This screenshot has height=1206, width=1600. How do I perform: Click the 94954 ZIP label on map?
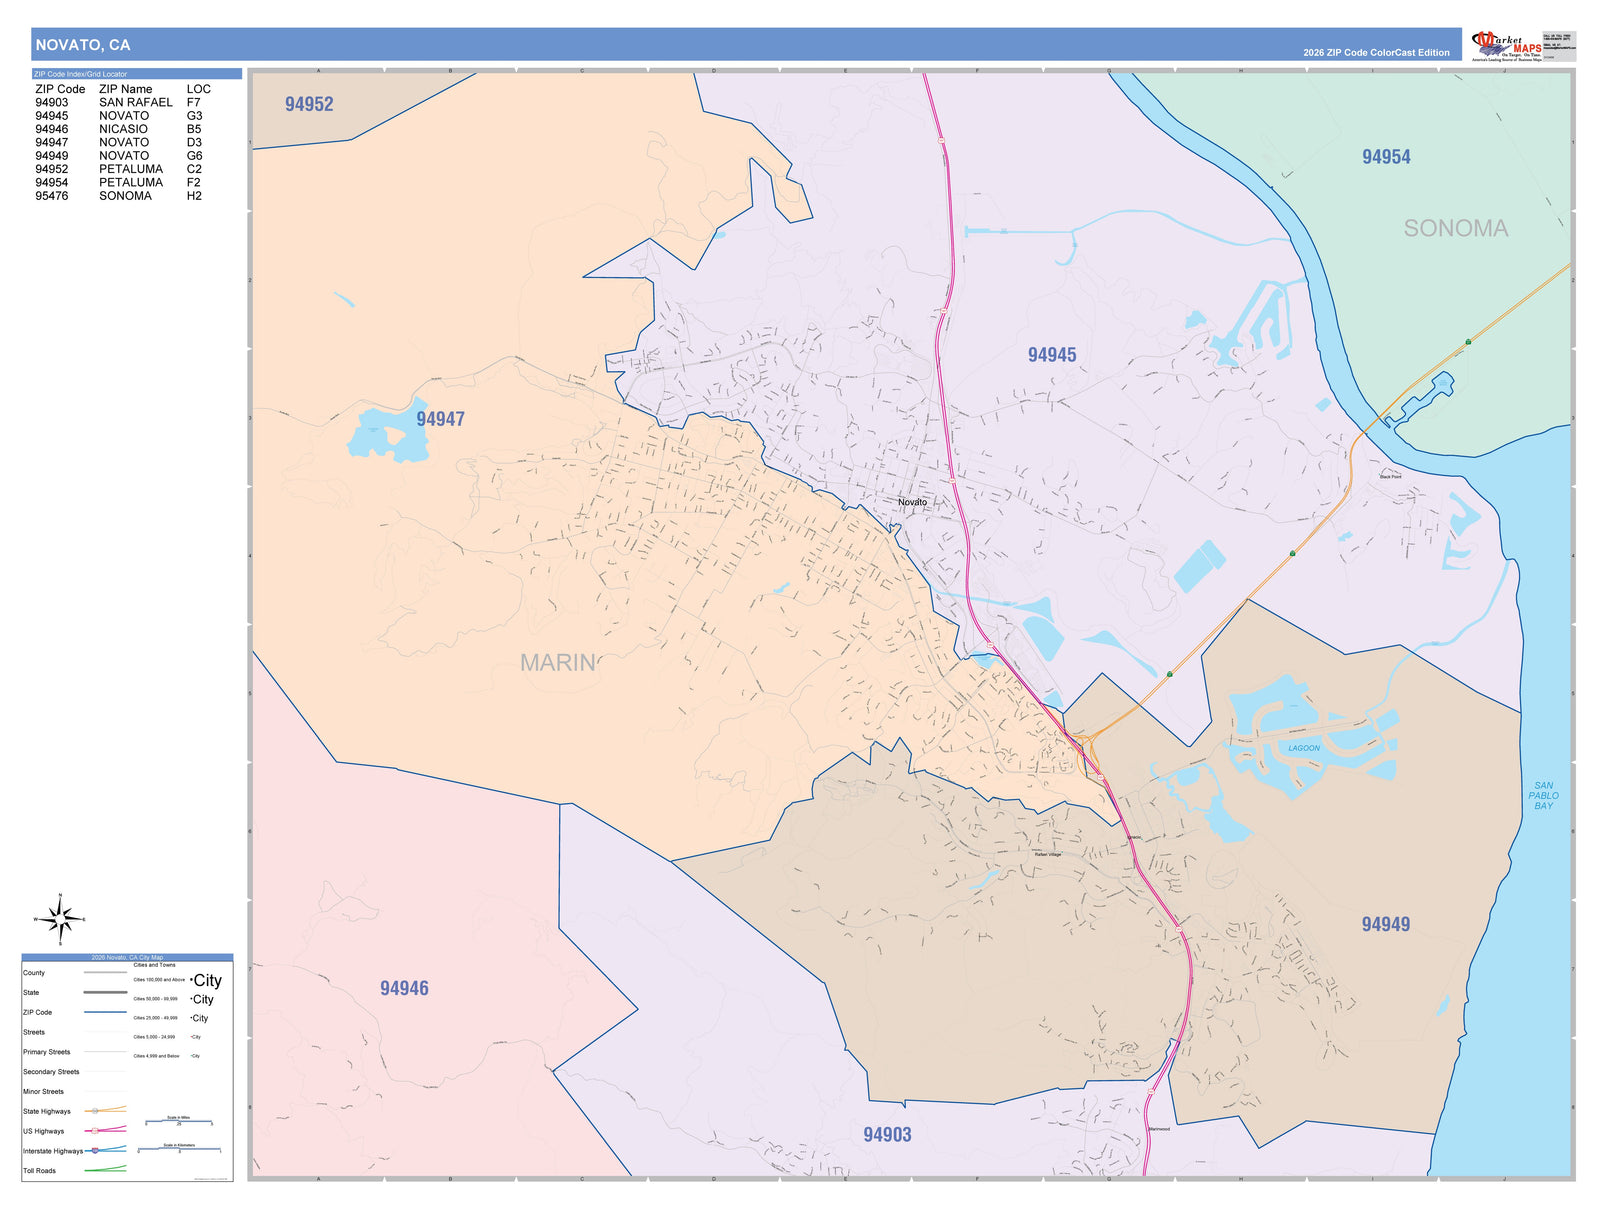tap(1386, 157)
